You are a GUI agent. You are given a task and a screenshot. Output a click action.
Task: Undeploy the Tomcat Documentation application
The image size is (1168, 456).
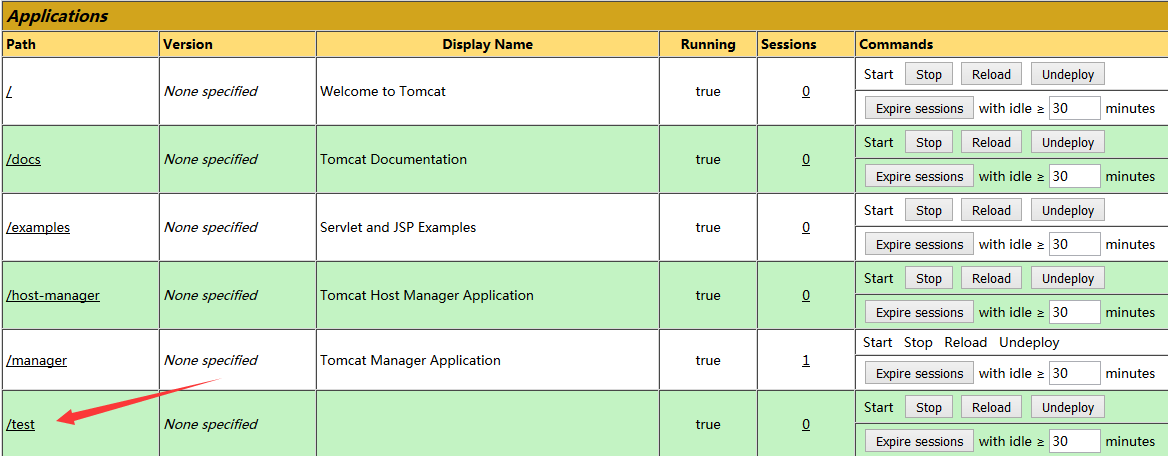point(1067,142)
